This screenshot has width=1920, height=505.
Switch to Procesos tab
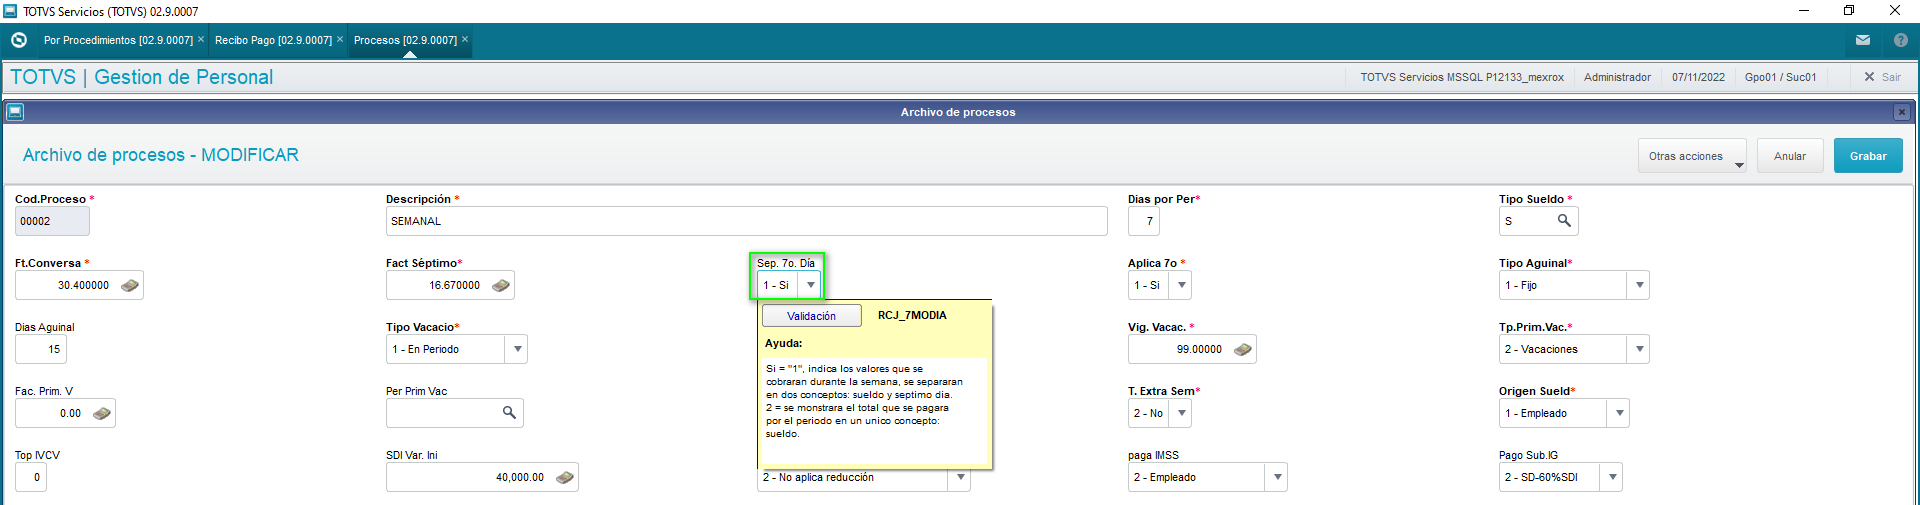click(x=405, y=40)
